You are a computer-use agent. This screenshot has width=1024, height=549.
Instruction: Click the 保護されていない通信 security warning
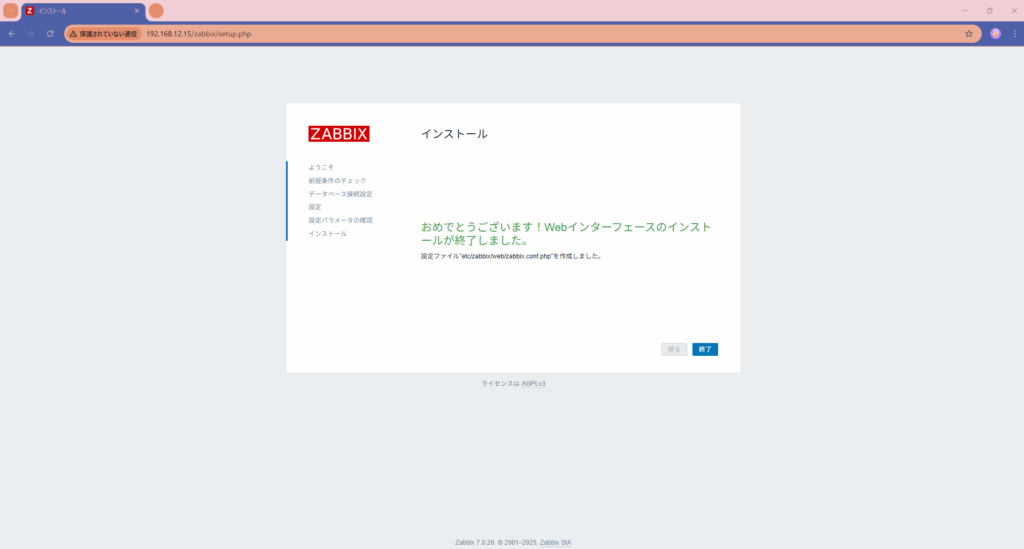[103, 33]
